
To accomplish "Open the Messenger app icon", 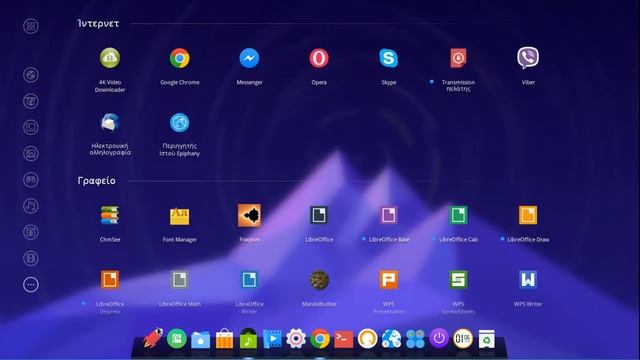I will click(x=249, y=58).
